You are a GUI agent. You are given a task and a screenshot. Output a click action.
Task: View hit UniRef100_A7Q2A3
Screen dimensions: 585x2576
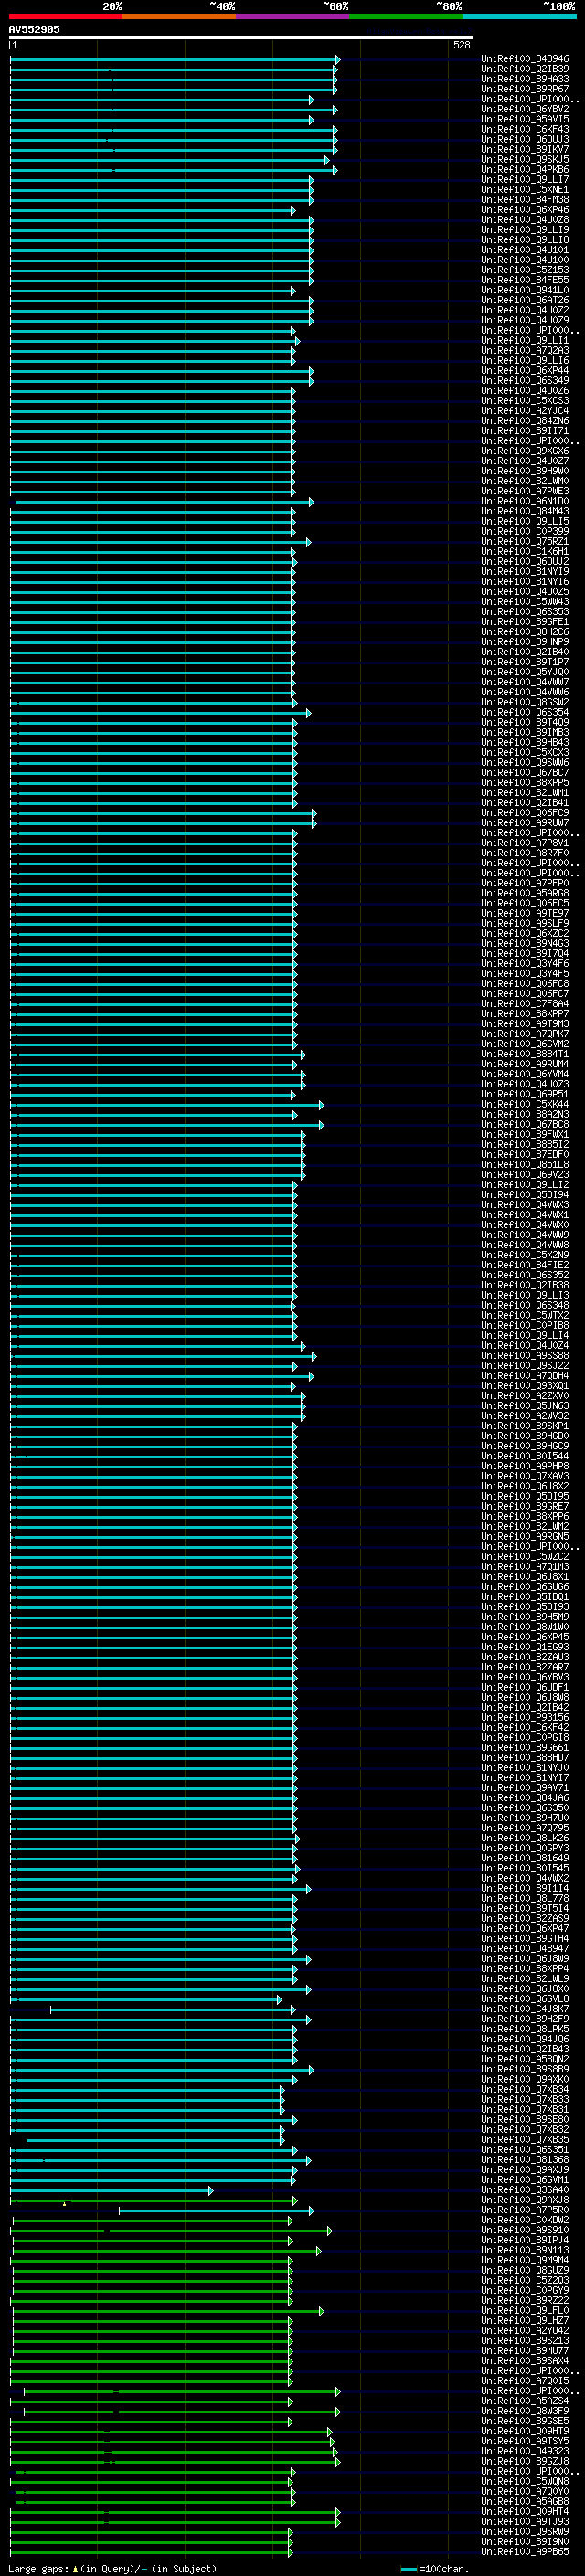(525, 350)
